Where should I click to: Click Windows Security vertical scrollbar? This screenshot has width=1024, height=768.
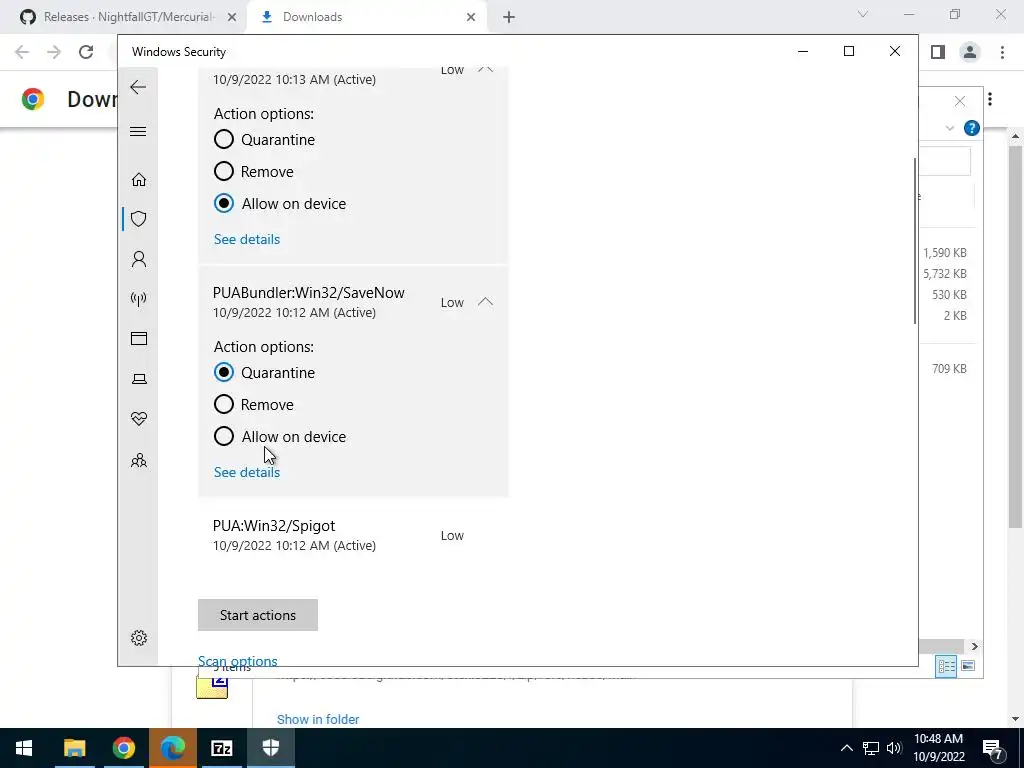pos(914,240)
